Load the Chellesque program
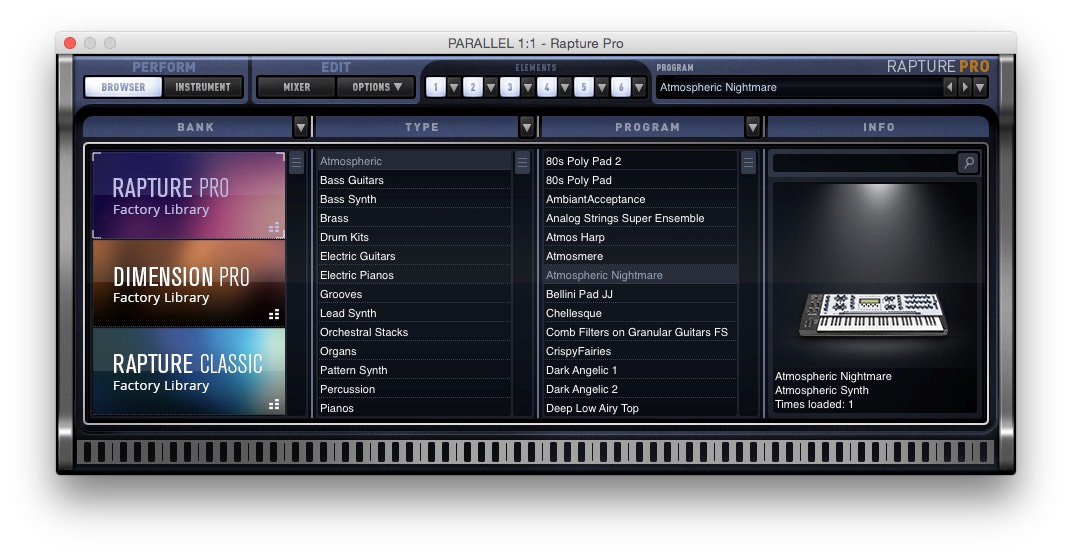1072x555 pixels. [x=640, y=314]
